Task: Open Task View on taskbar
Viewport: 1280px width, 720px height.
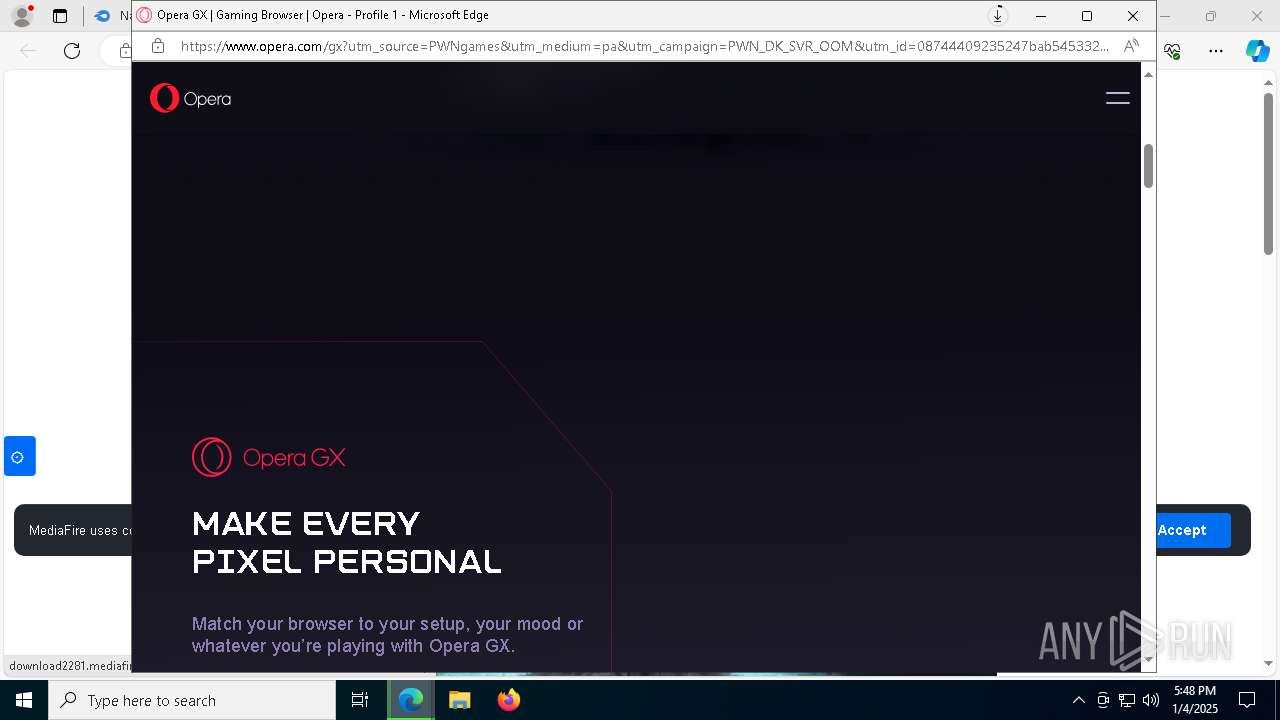Action: (360, 700)
